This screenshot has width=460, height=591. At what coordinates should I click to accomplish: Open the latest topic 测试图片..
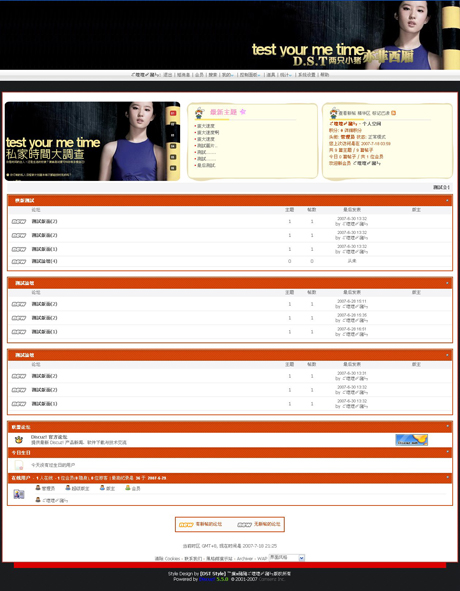click(x=207, y=146)
